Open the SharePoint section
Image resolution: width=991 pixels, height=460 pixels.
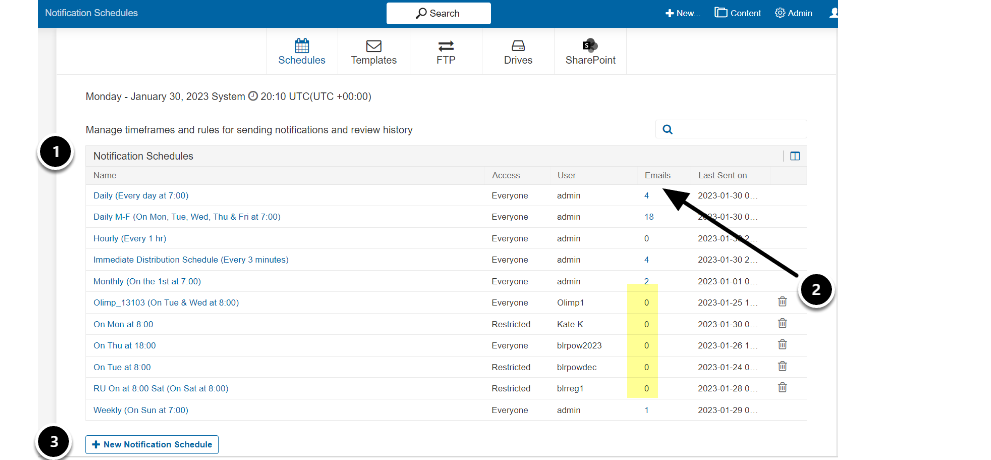(590, 52)
